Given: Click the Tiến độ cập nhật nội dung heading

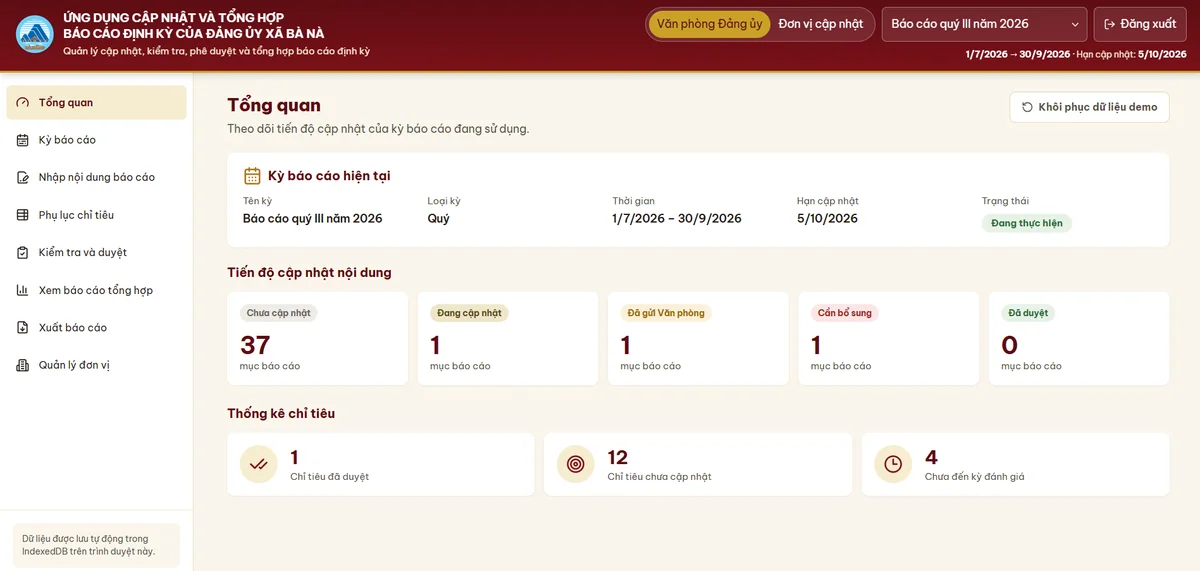Looking at the screenshot, I should [309, 272].
